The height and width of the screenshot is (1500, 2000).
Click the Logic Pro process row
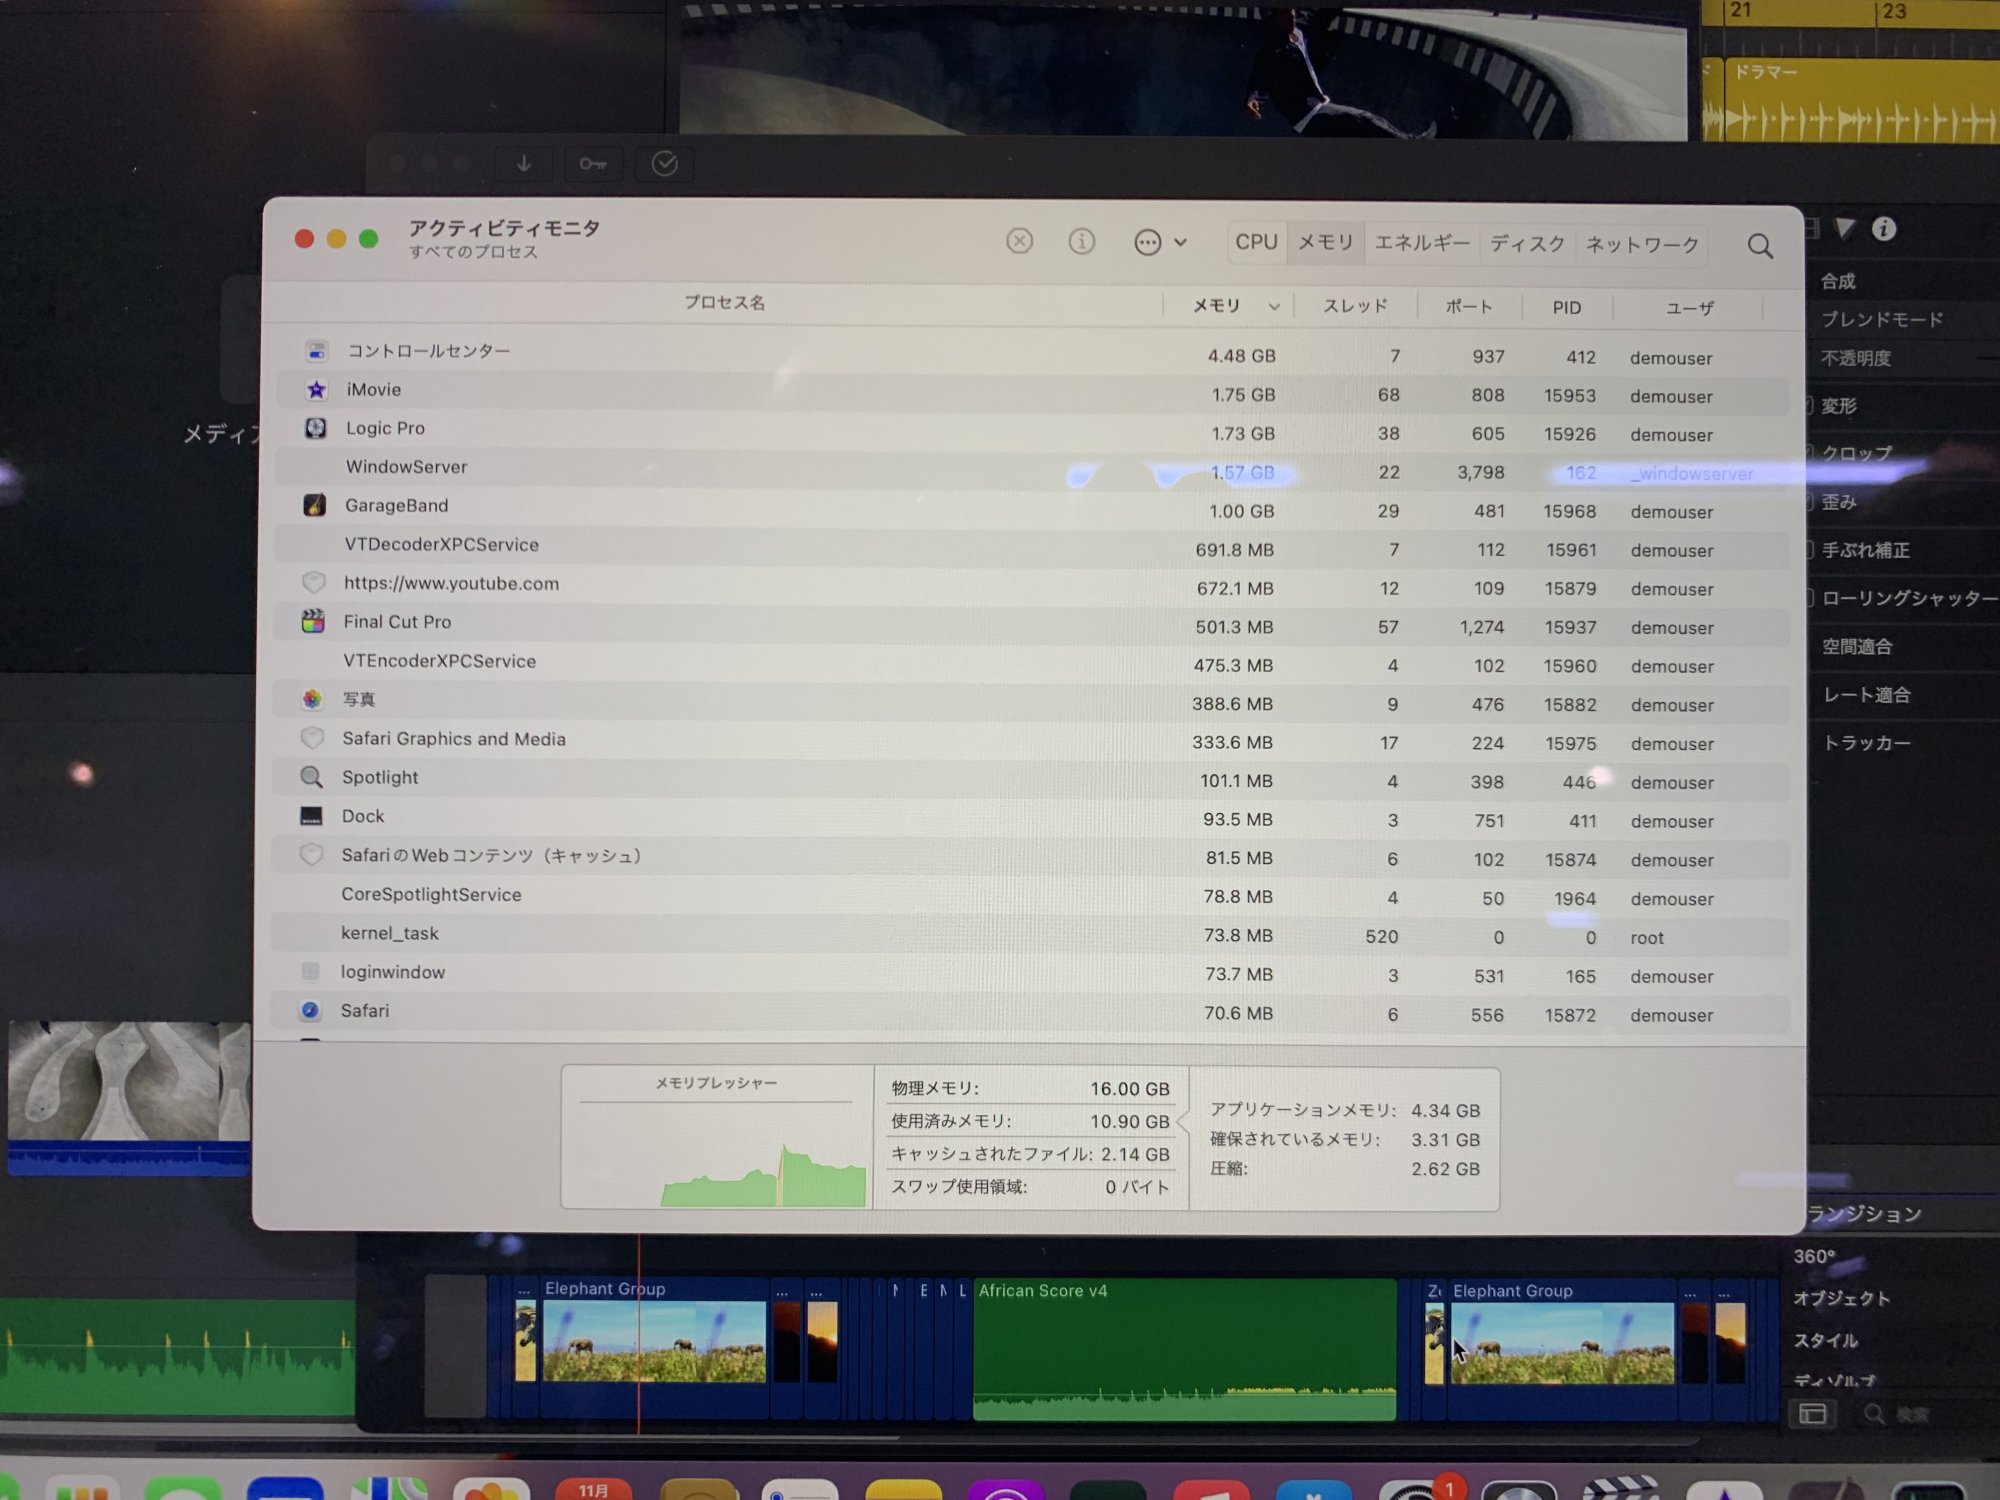coord(385,428)
